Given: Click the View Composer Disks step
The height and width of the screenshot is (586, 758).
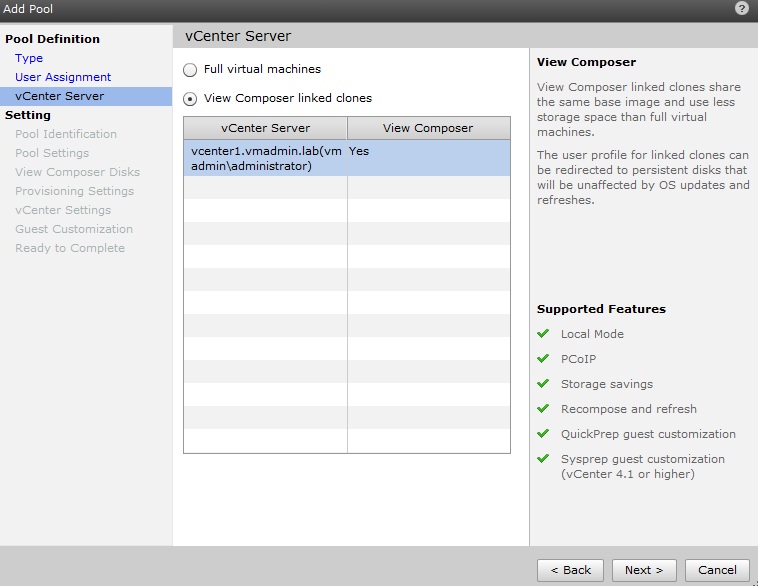Looking at the screenshot, I should [77, 172].
